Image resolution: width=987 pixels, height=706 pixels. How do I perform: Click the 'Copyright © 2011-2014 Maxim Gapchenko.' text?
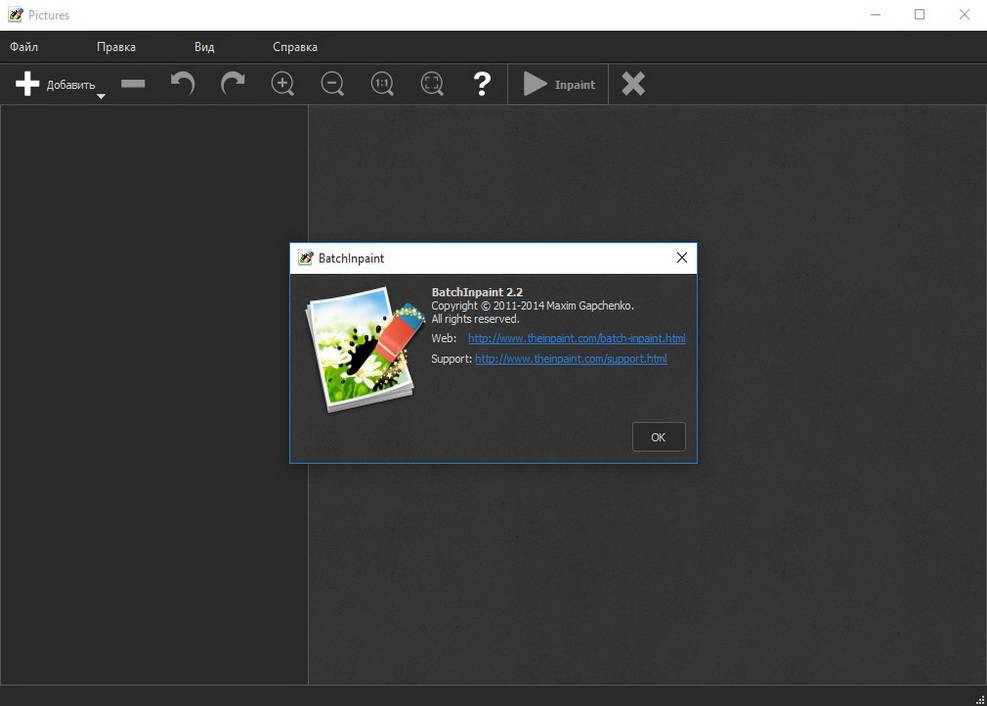click(533, 306)
